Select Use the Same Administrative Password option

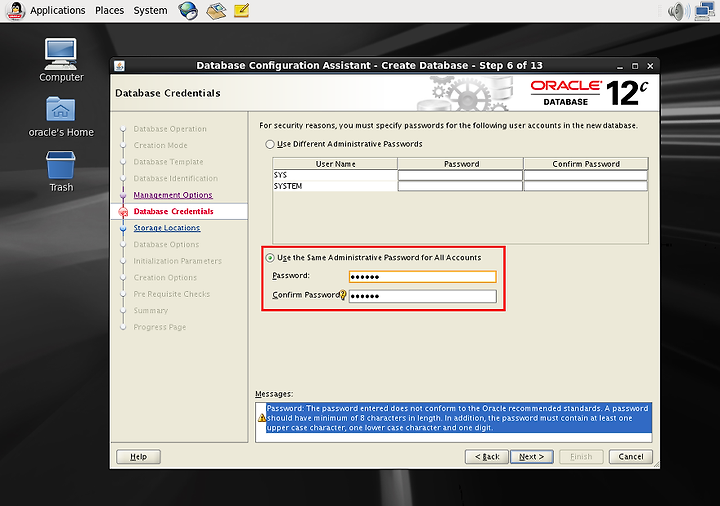click(270, 258)
